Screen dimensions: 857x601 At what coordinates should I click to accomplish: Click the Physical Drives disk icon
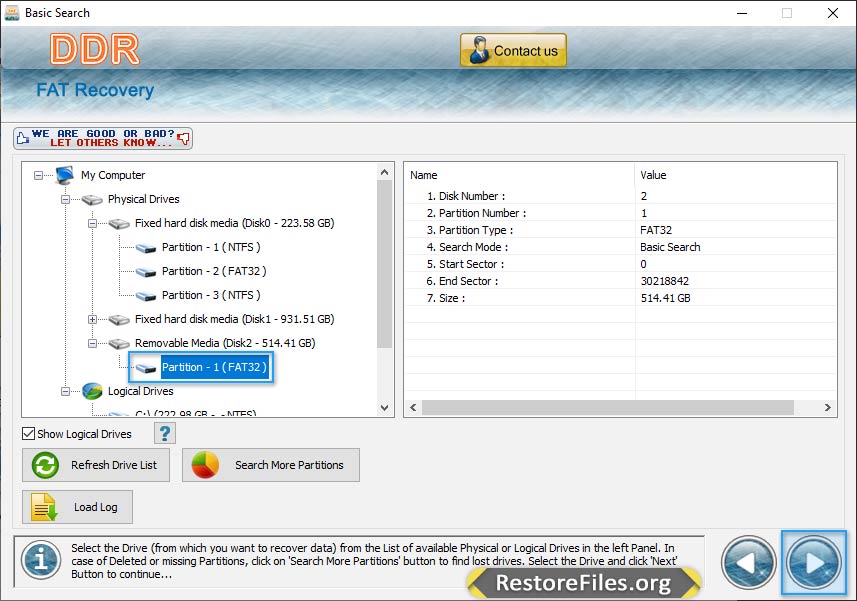click(x=92, y=200)
